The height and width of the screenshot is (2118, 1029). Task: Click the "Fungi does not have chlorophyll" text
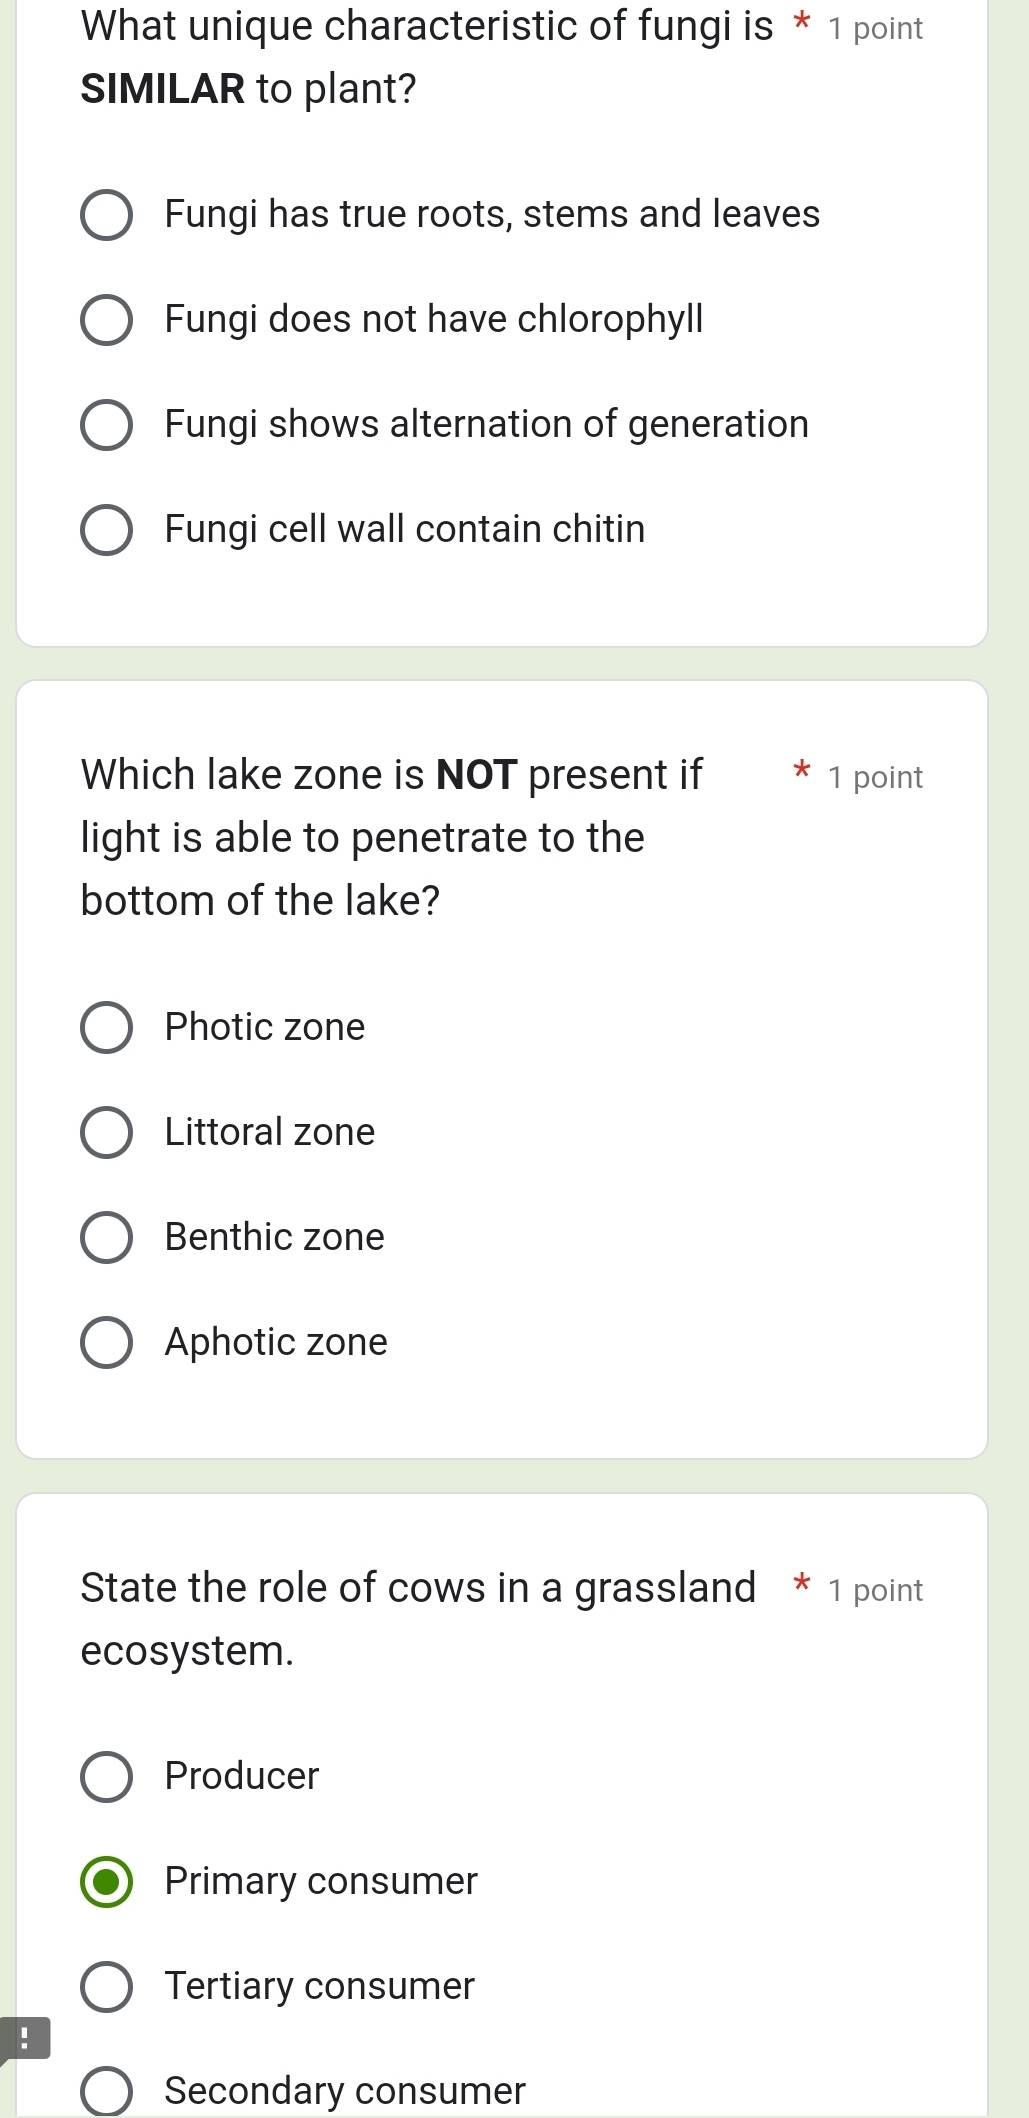[433, 319]
